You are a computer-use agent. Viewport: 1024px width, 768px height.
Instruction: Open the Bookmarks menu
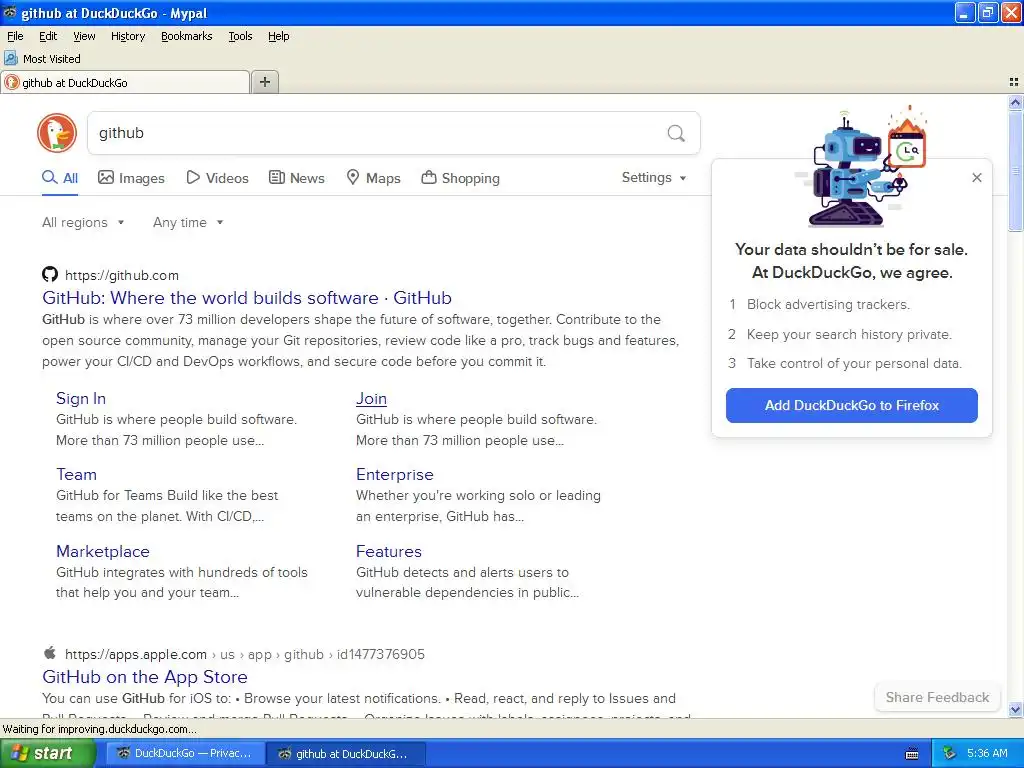click(x=187, y=37)
